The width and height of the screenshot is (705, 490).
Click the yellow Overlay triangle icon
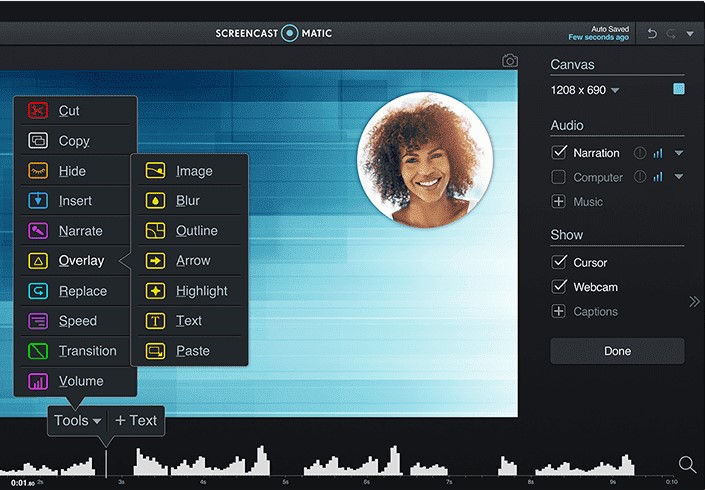coord(38,261)
